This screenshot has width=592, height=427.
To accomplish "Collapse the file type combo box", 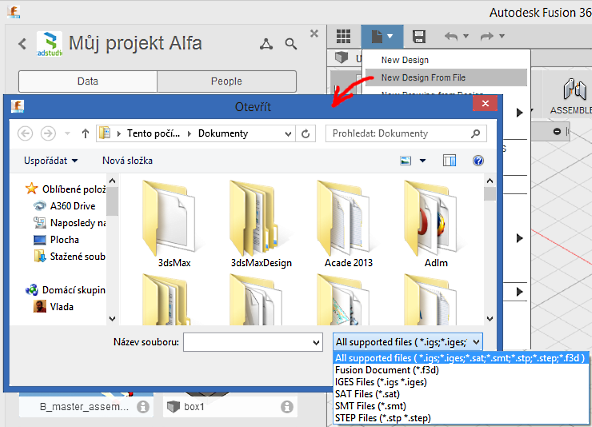I will point(408,342).
